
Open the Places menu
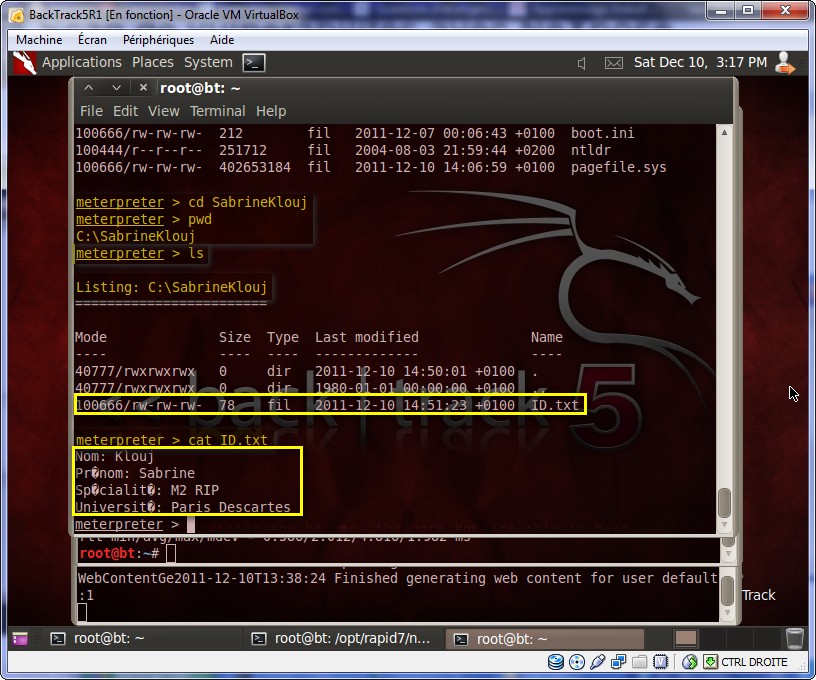[x=152, y=62]
